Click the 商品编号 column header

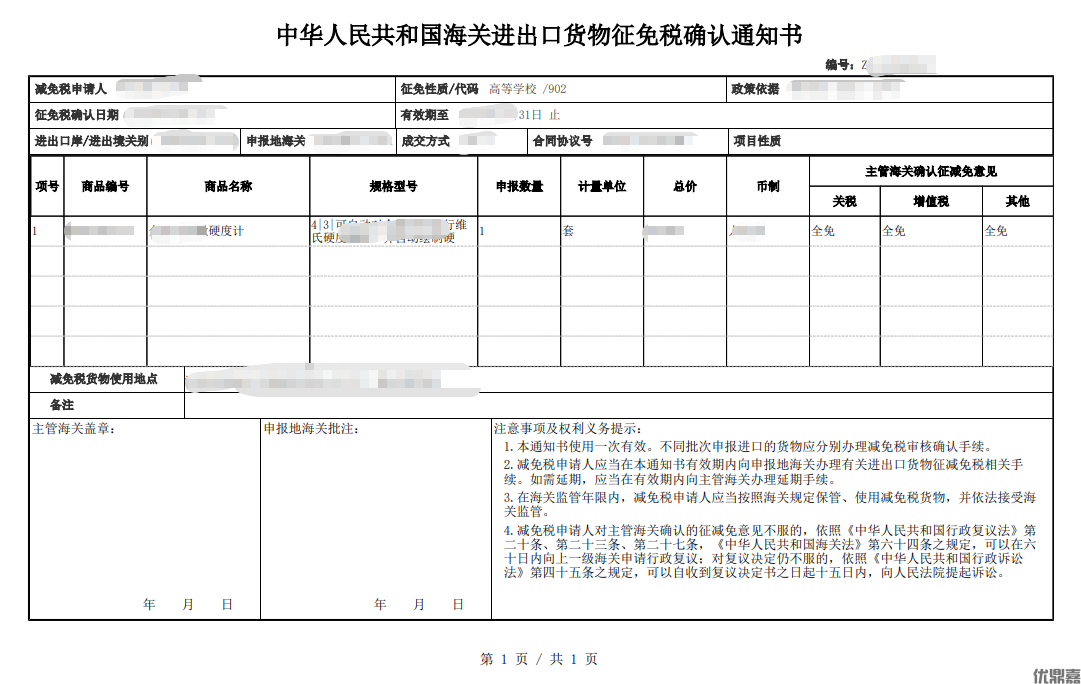(105, 186)
